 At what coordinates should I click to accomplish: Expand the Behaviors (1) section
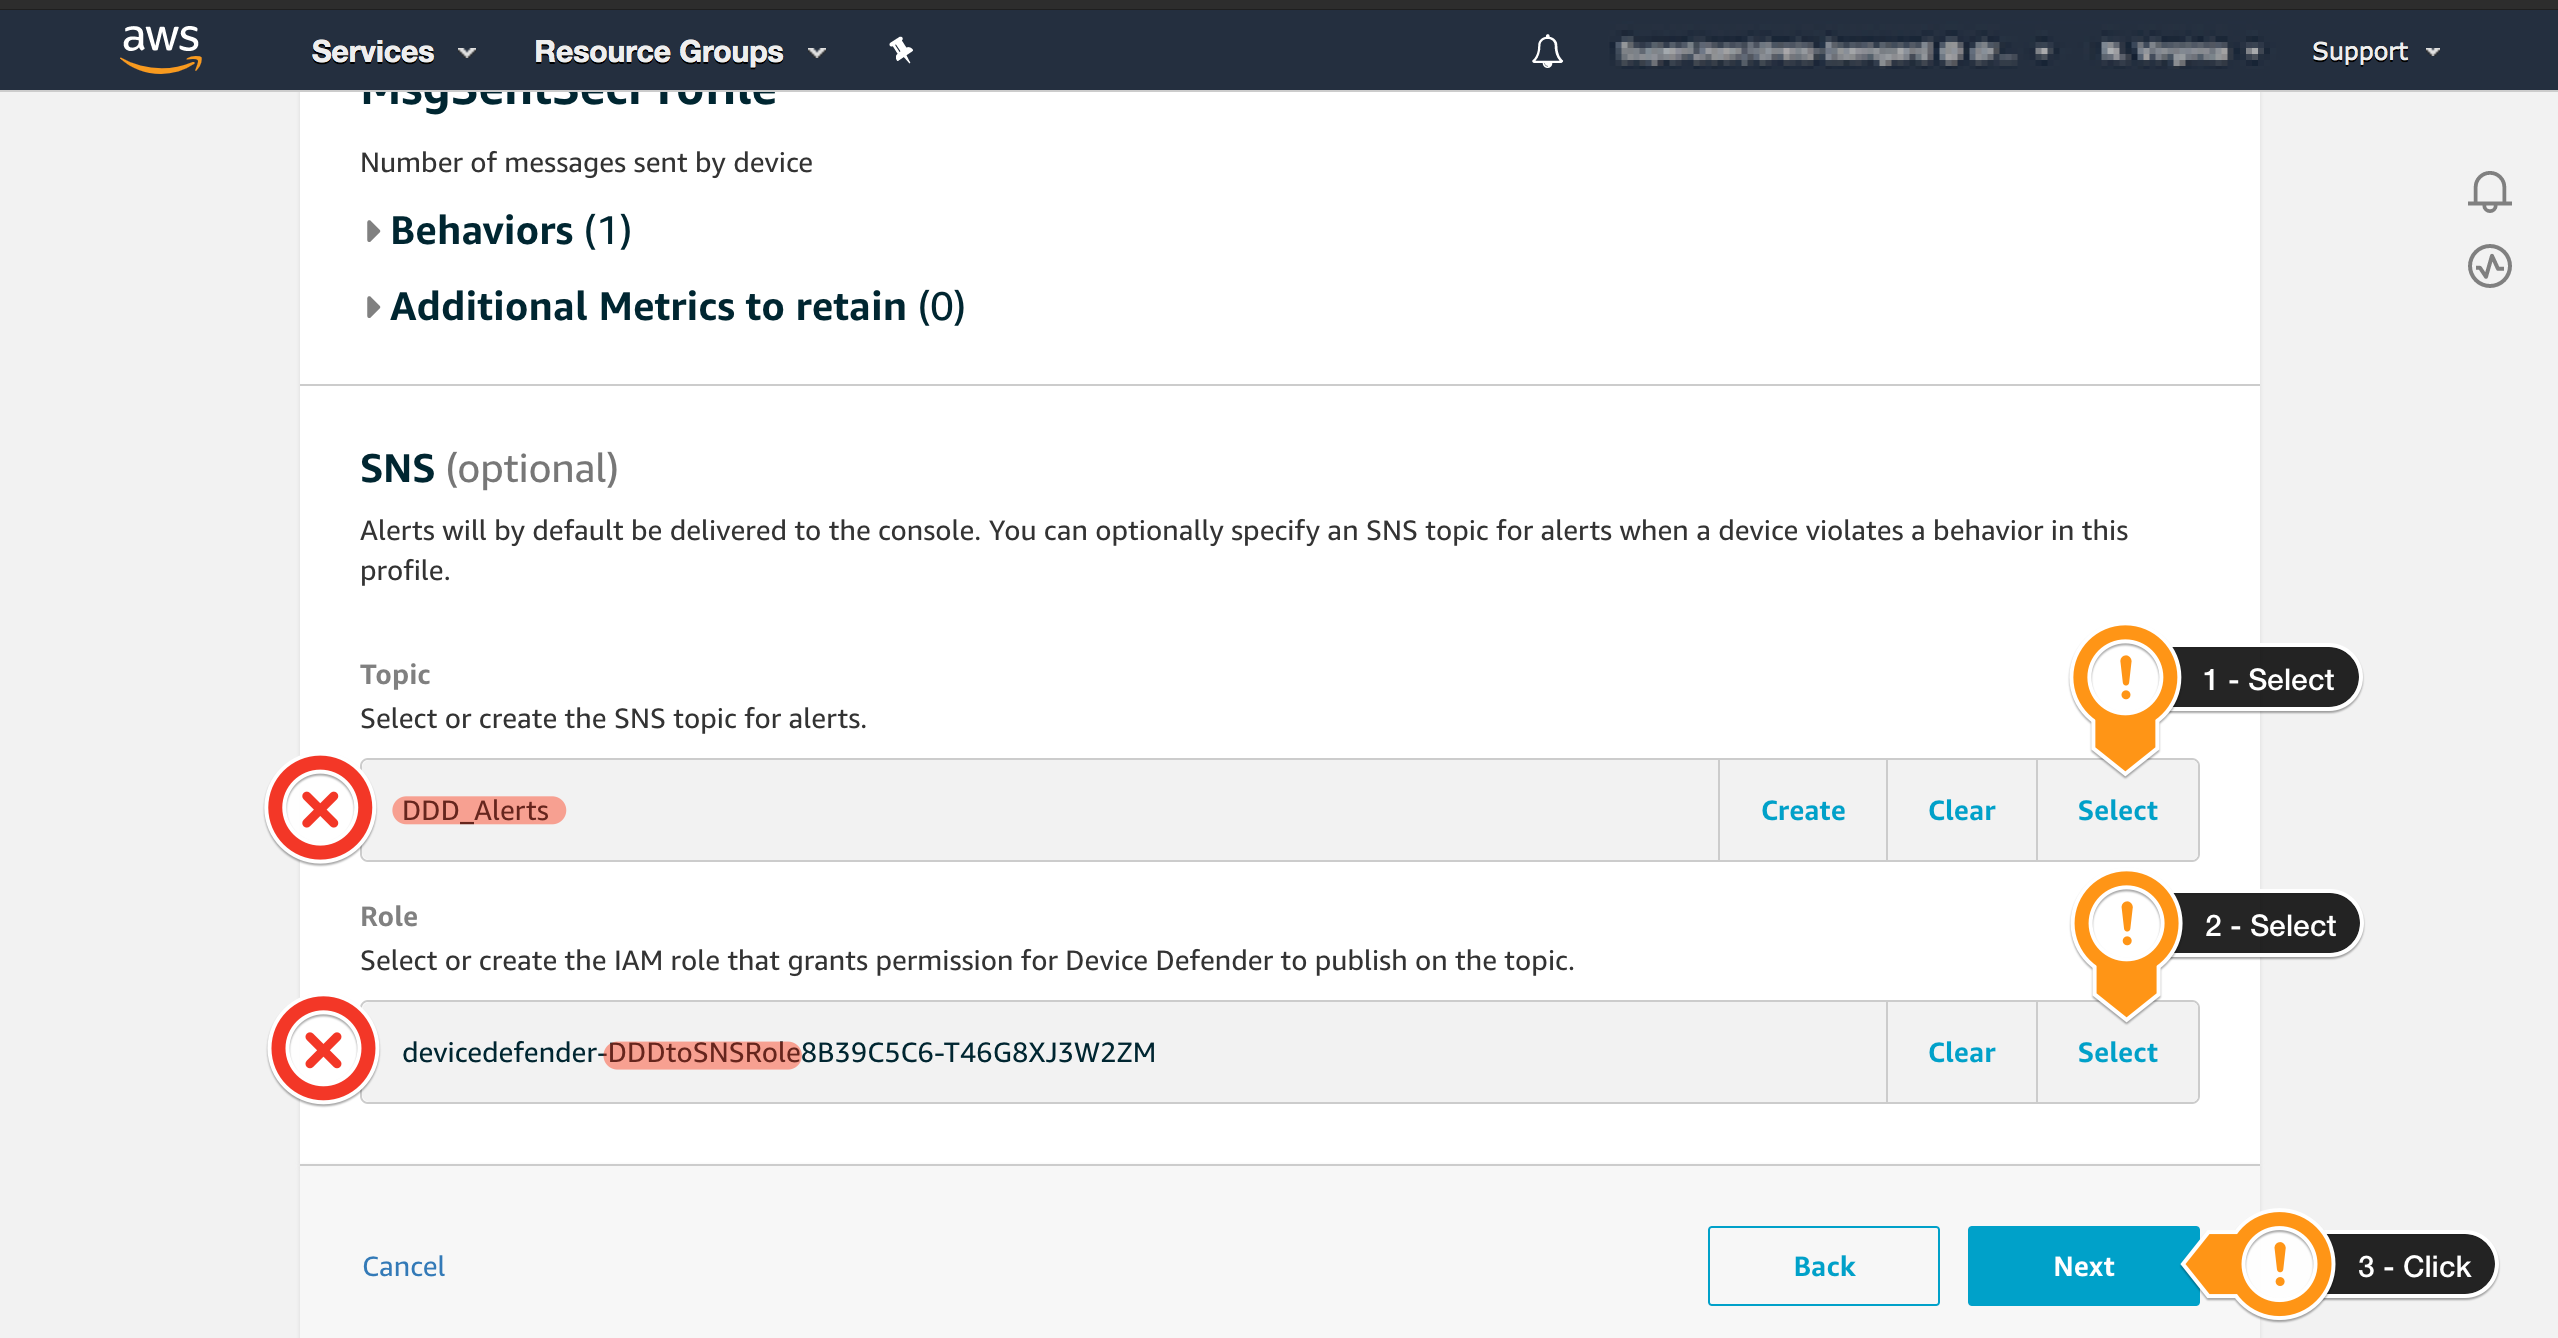(498, 231)
